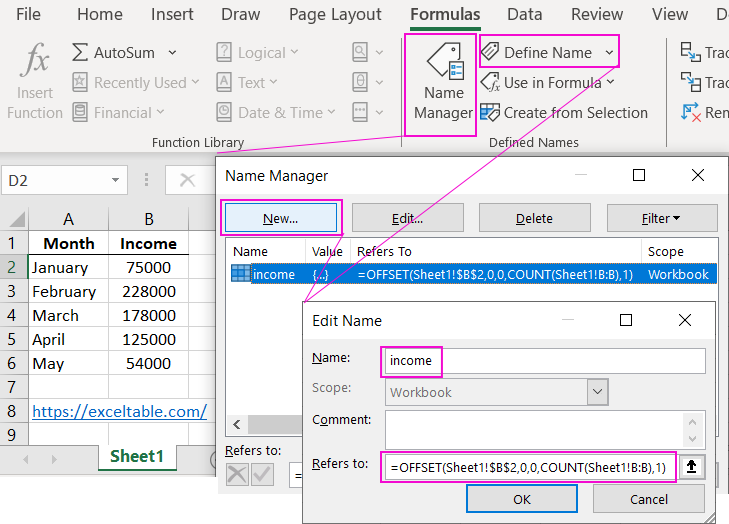Open the exceltable.com hyperlink
Image resolution: width=729 pixels, height=524 pixels.
click(119, 411)
